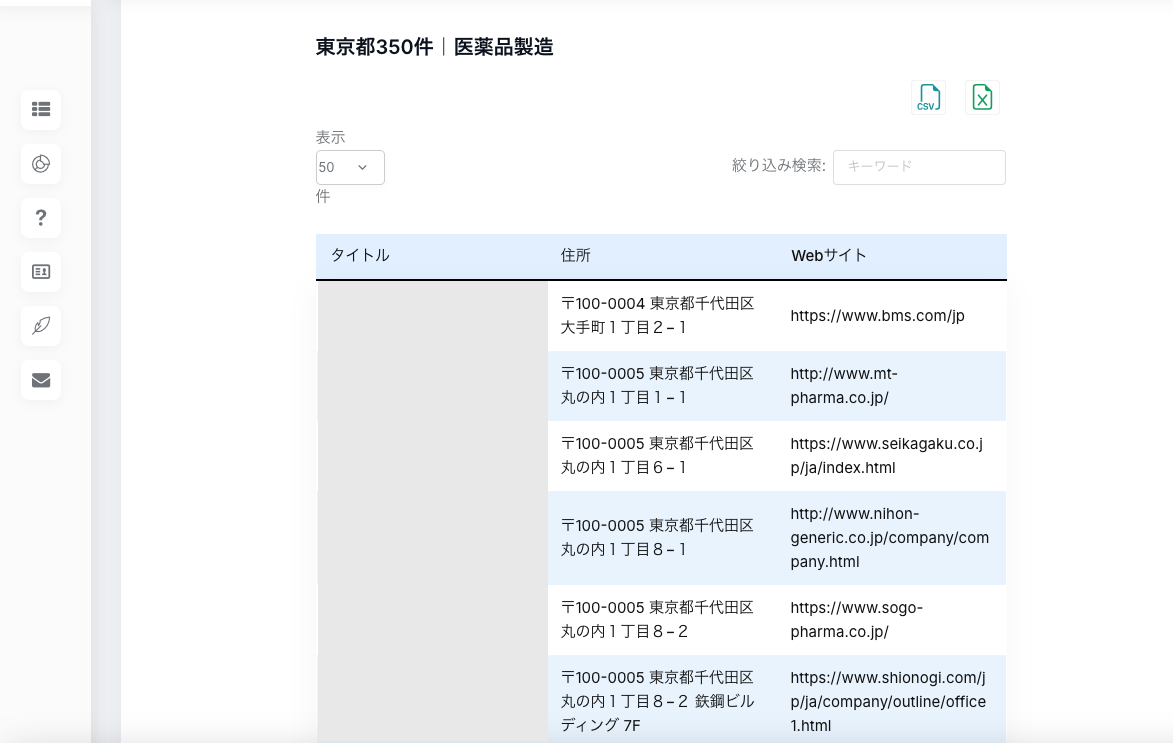
Task: Click the https://www.bms.com/jp website cell
Action: point(892,316)
